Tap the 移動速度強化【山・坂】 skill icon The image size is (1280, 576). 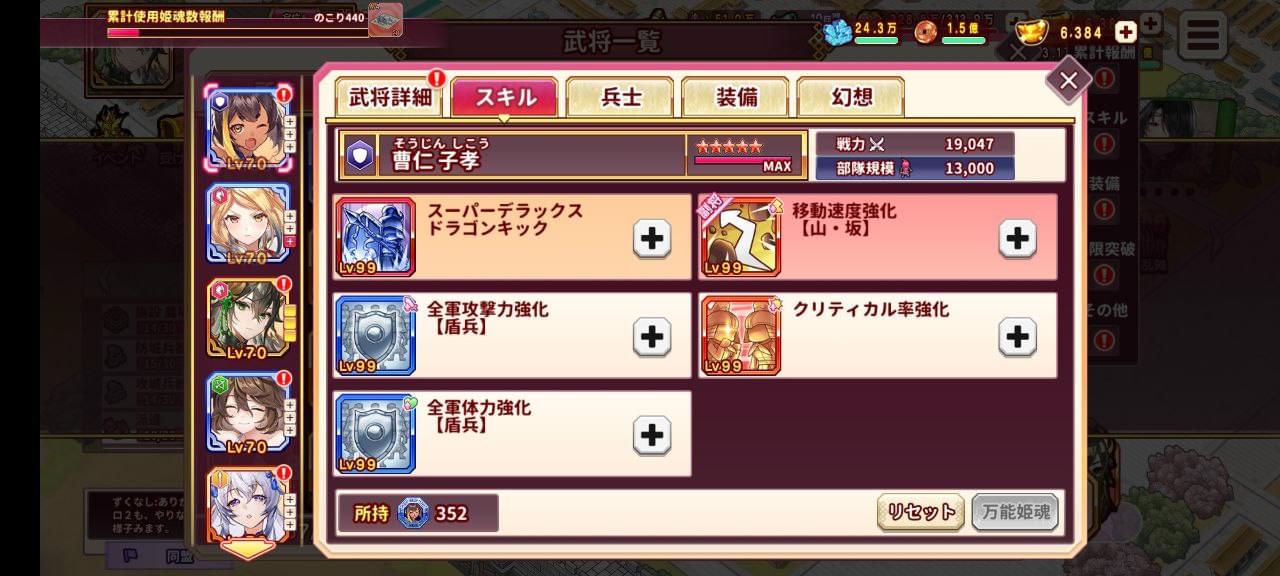741,237
